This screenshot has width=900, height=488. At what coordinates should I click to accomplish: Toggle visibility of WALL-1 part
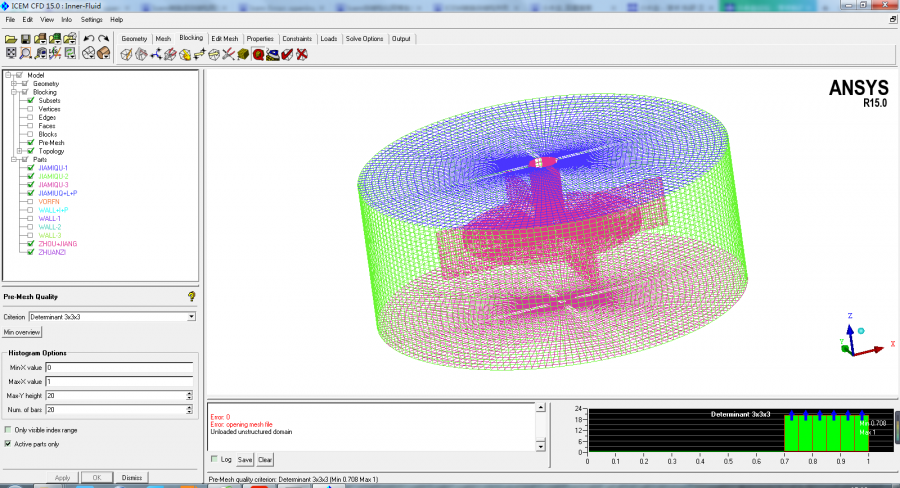pos(31,218)
